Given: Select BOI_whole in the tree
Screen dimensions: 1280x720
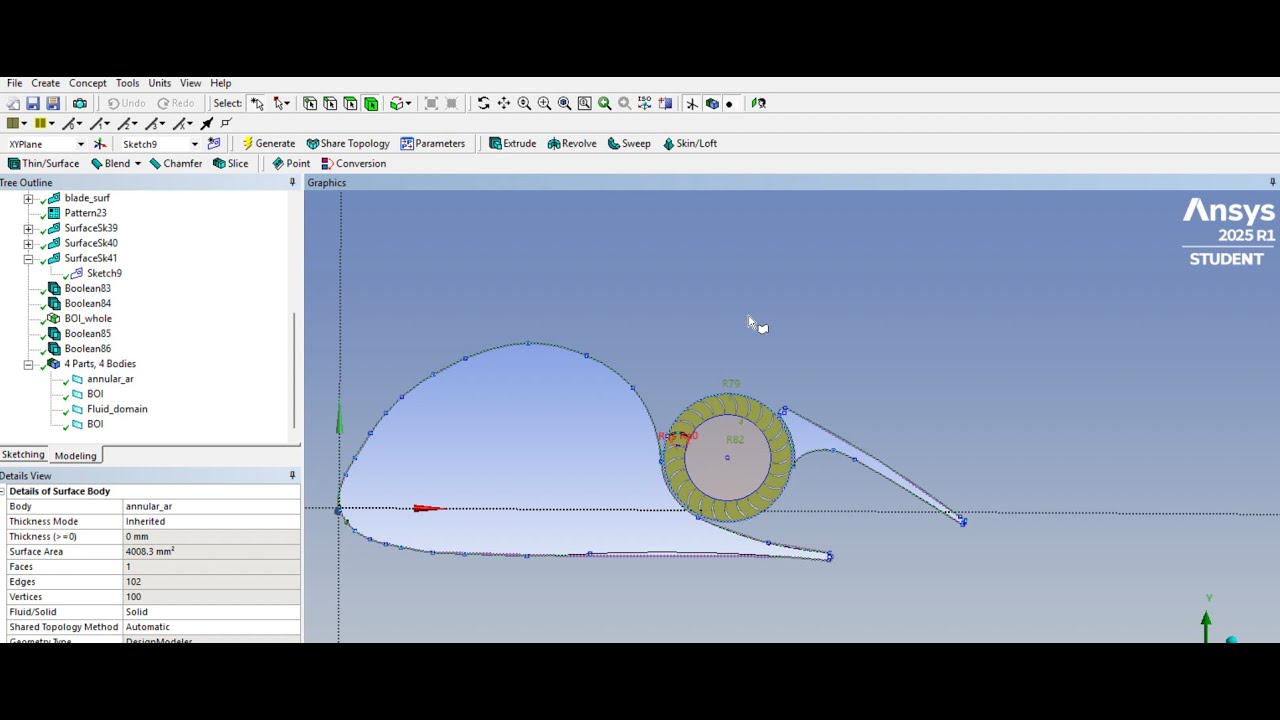Looking at the screenshot, I should point(88,318).
